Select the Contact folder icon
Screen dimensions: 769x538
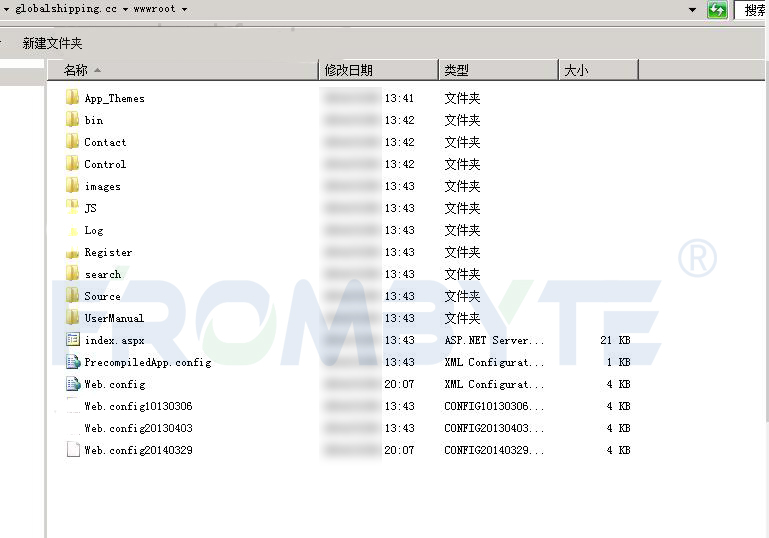pos(73,141)
